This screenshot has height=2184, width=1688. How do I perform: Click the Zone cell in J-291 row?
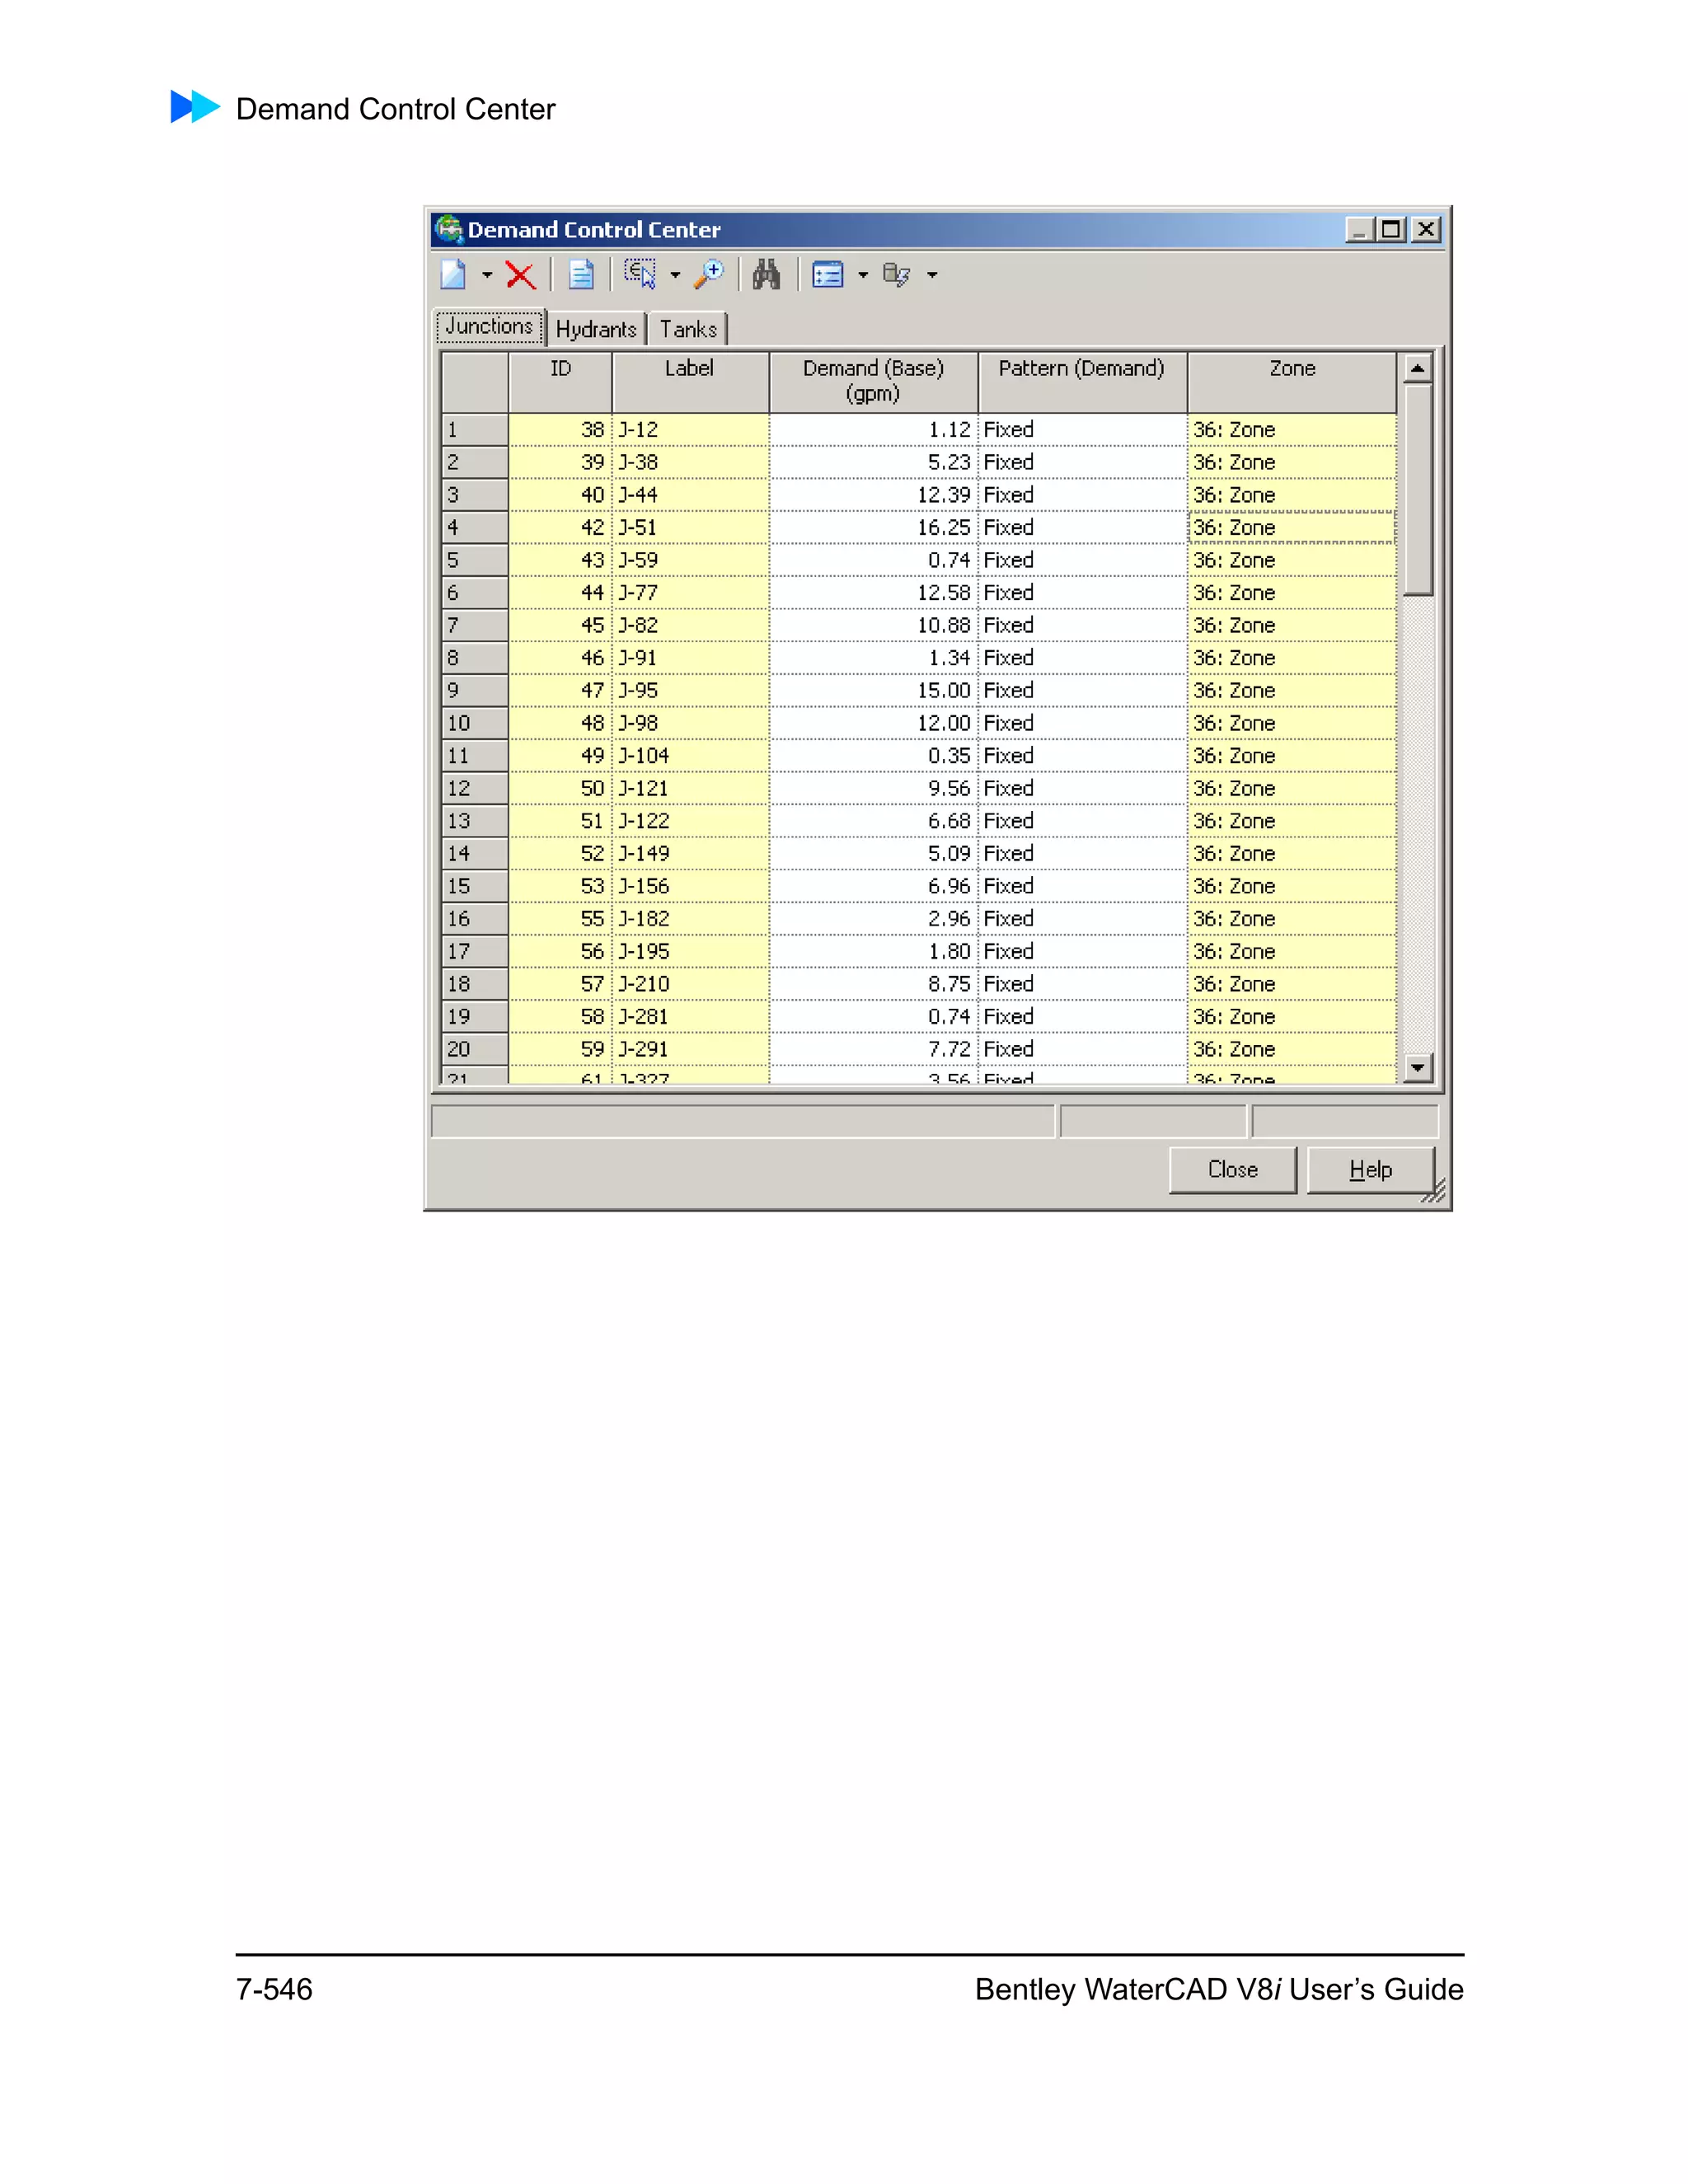click(1292, 1049)
